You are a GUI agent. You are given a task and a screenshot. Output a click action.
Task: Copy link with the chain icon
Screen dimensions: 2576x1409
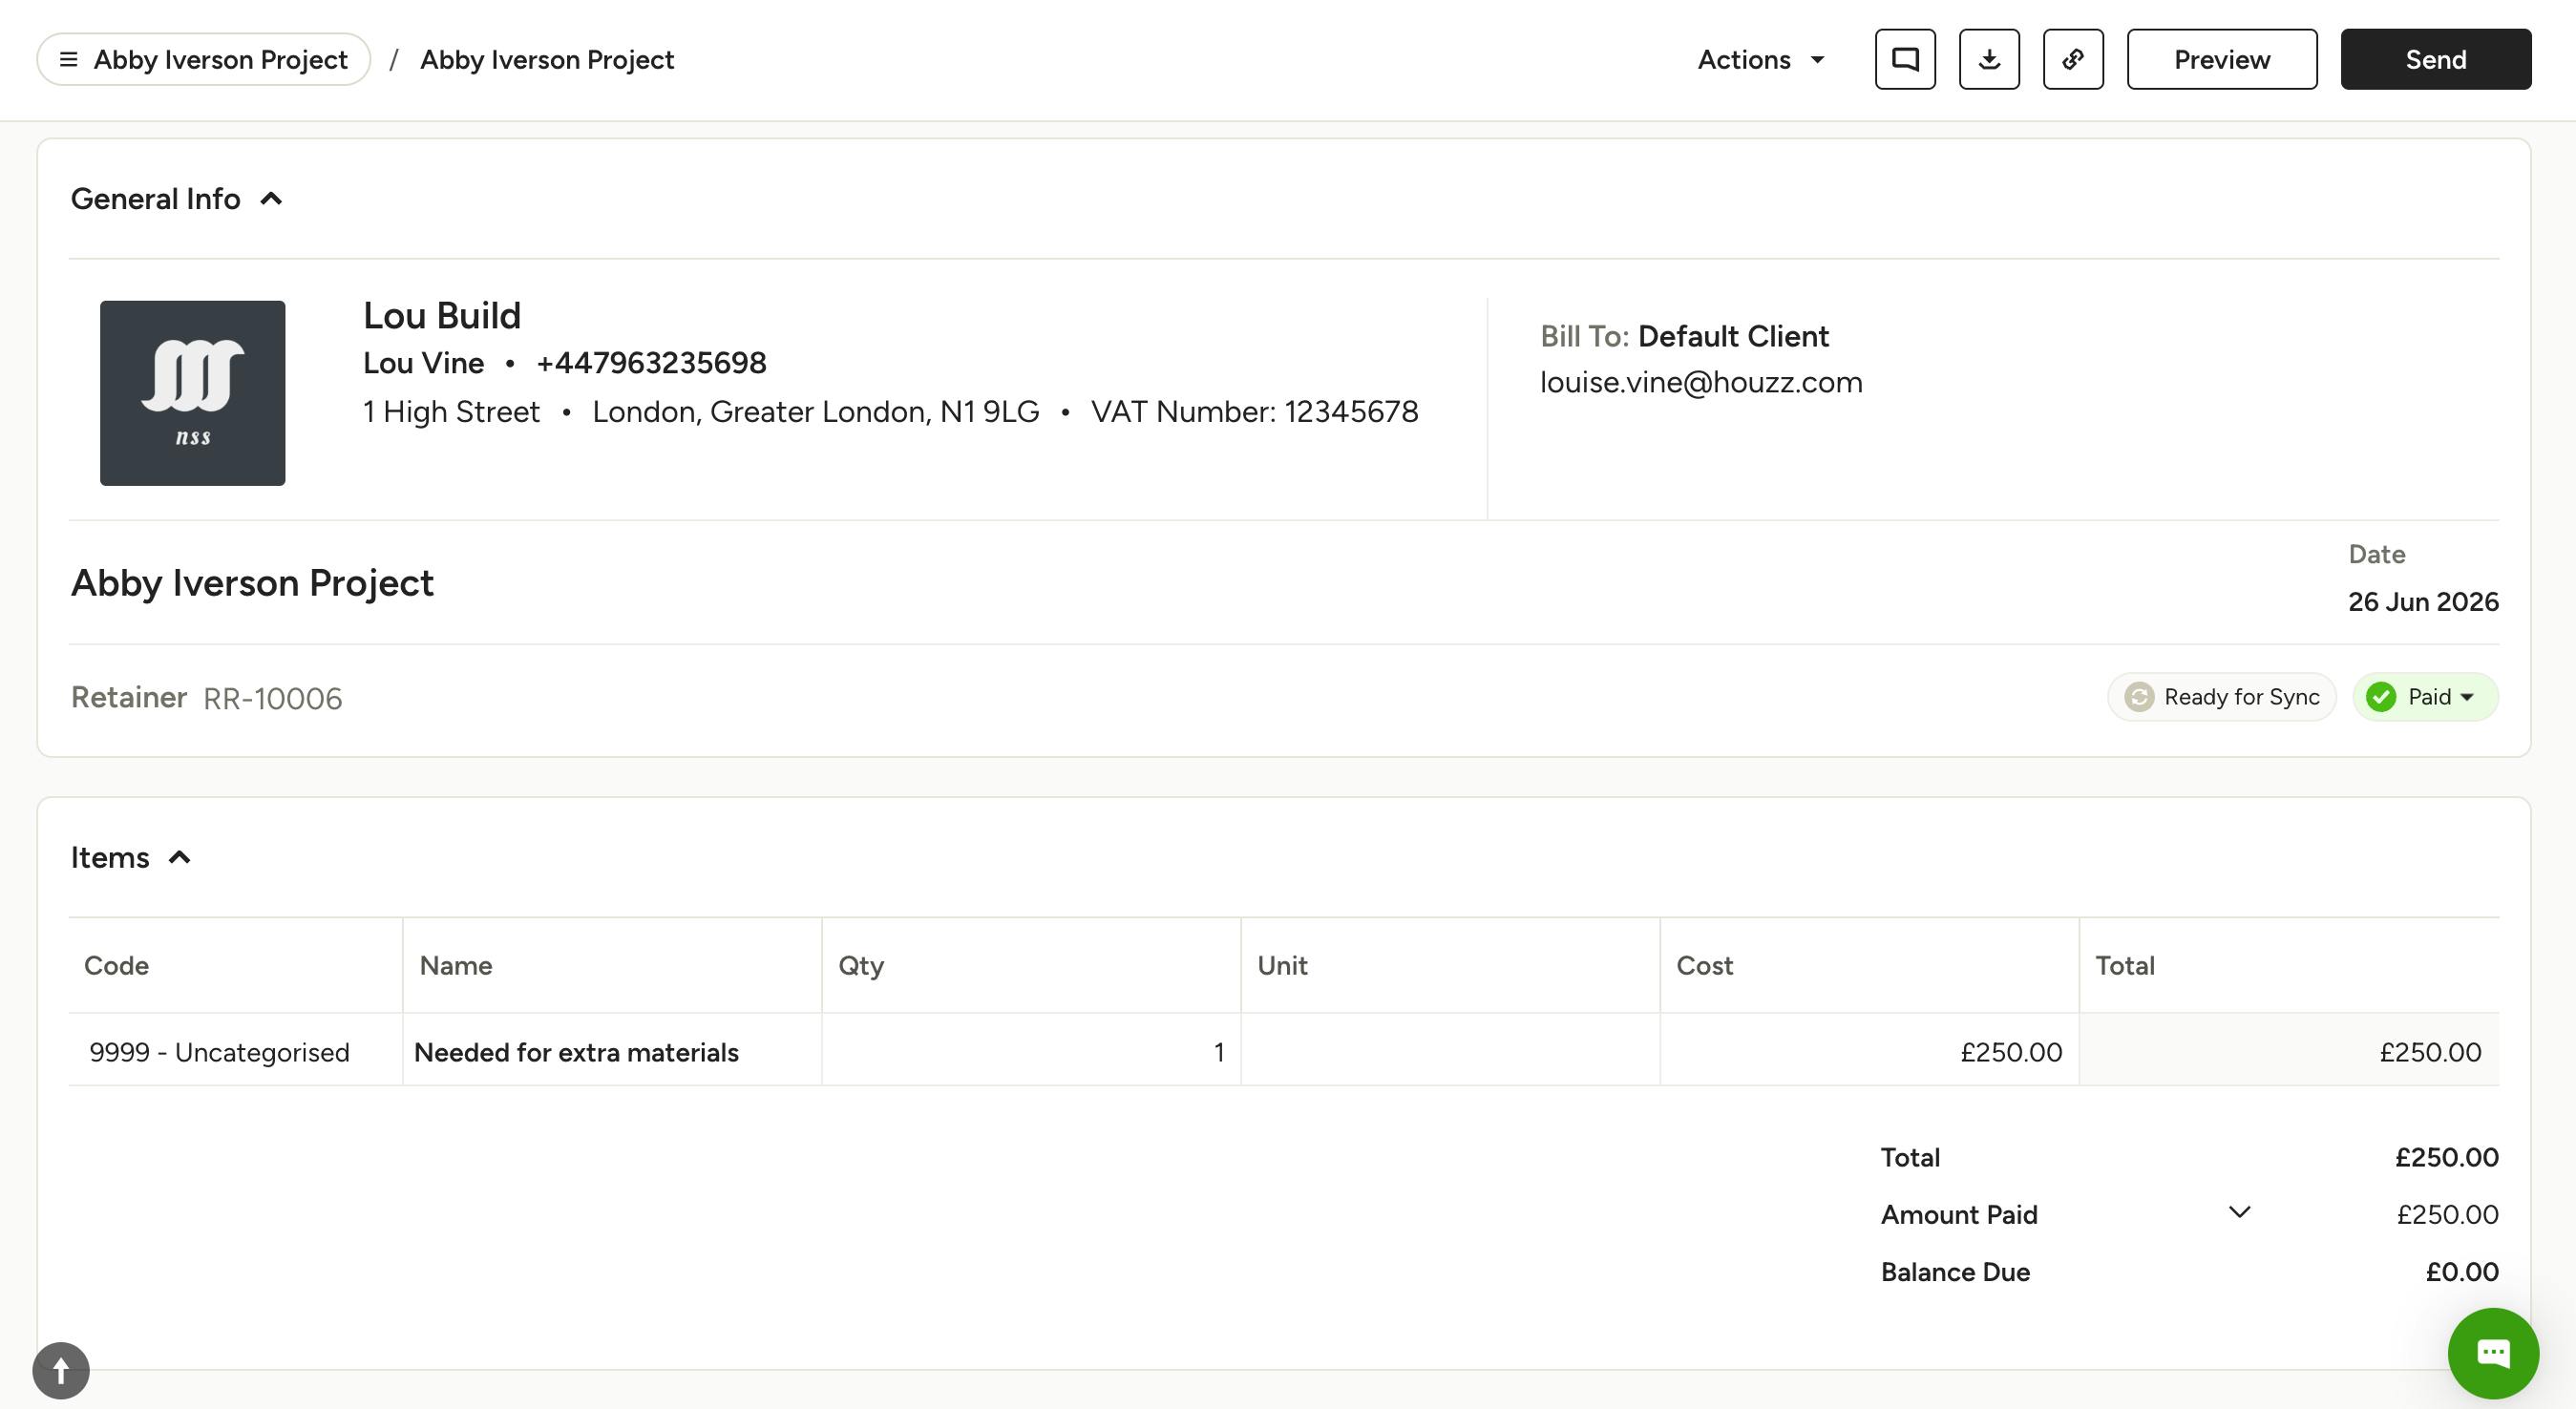click(x=2073, y=59)
